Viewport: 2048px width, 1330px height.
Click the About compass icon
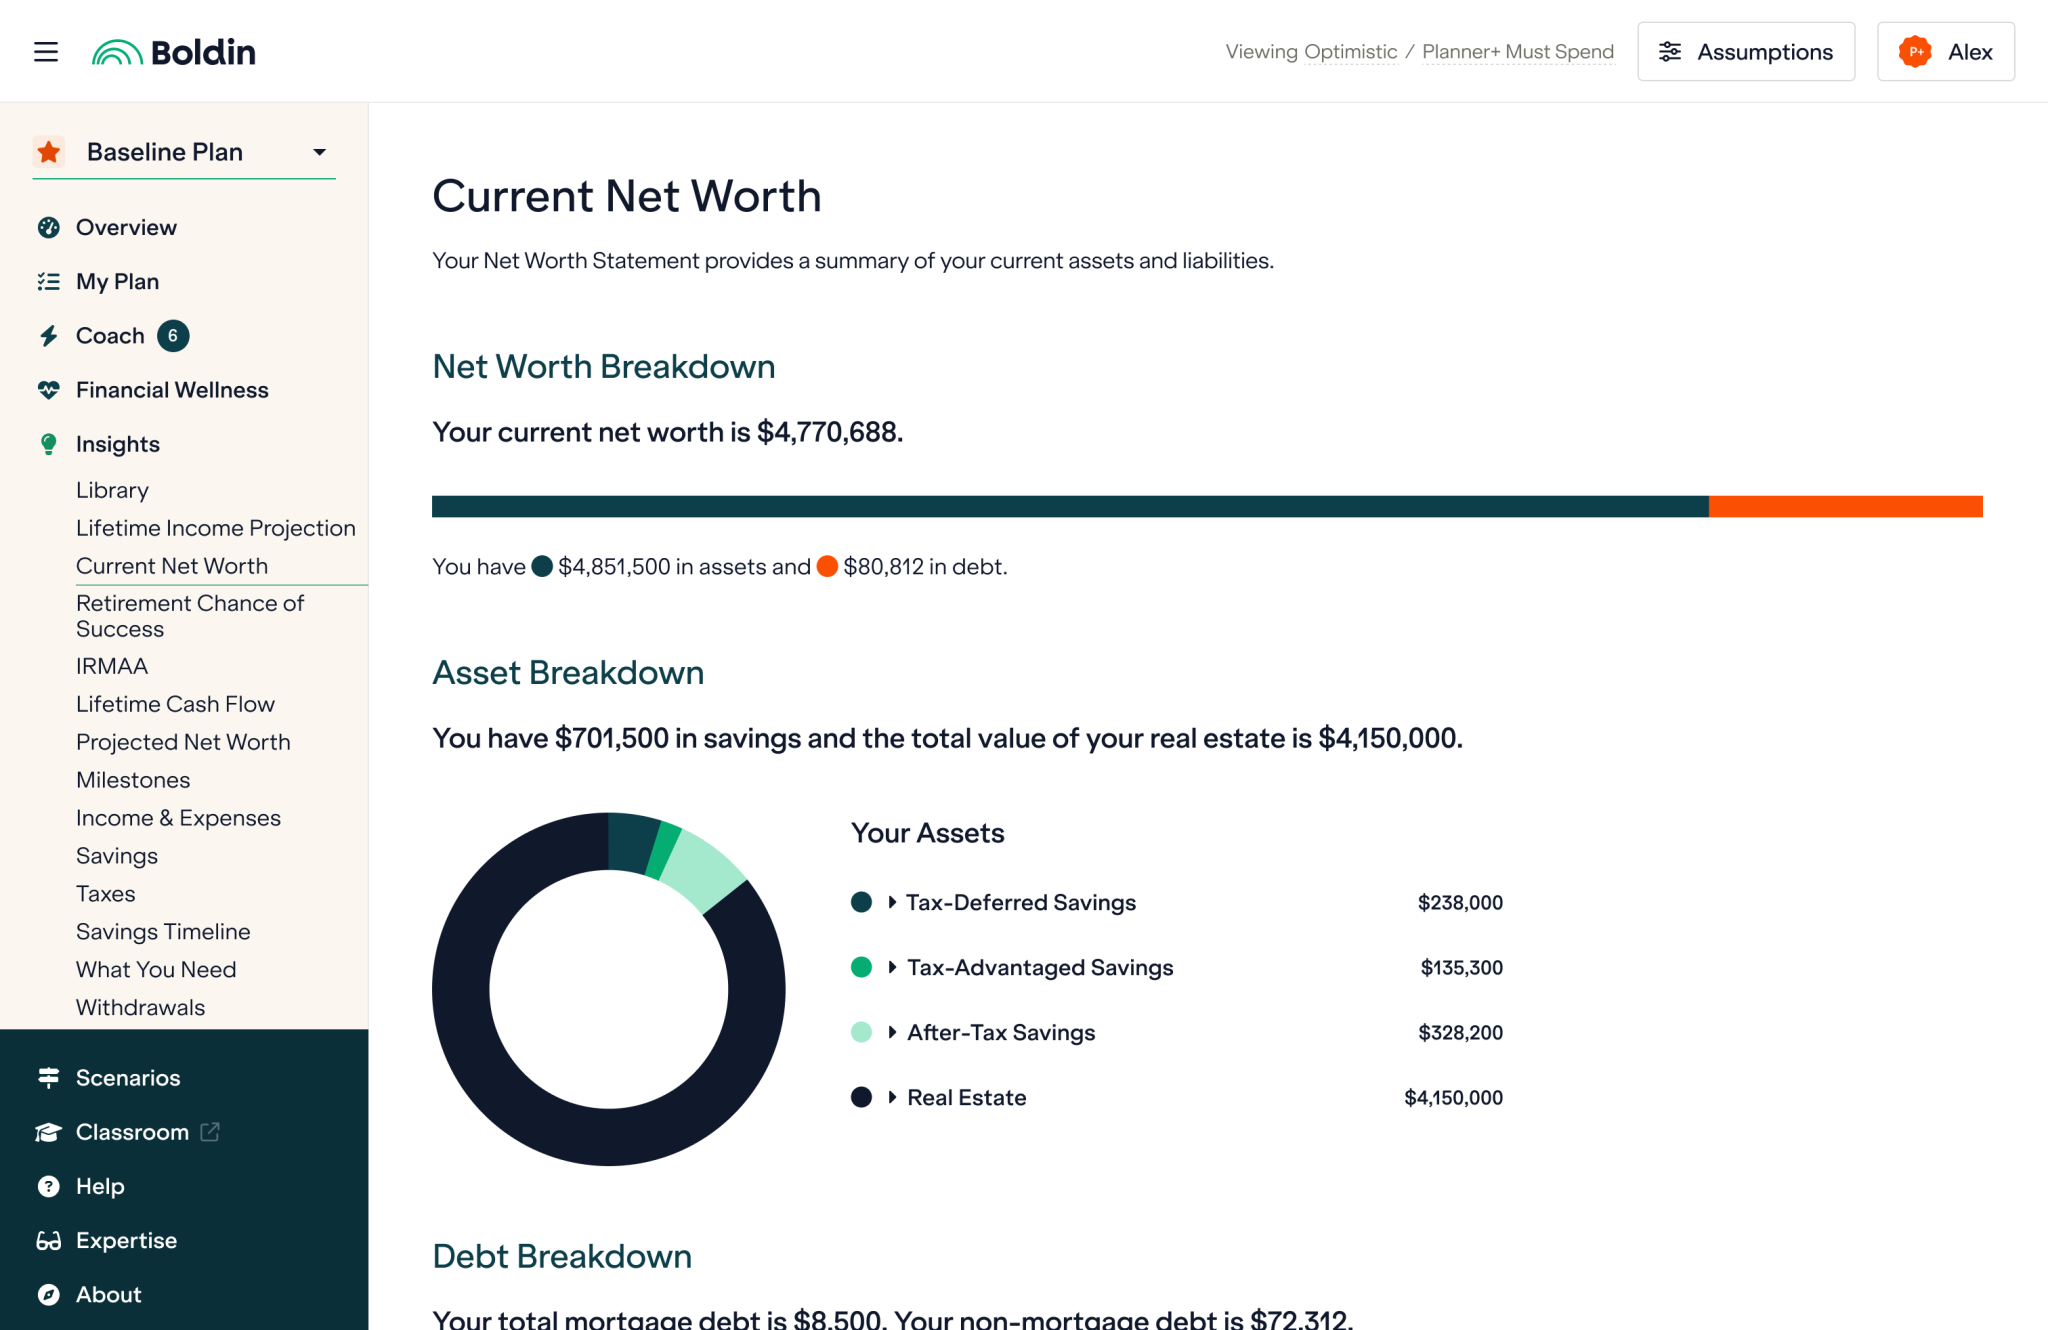pyautogui.click(x=48, y=1295)
